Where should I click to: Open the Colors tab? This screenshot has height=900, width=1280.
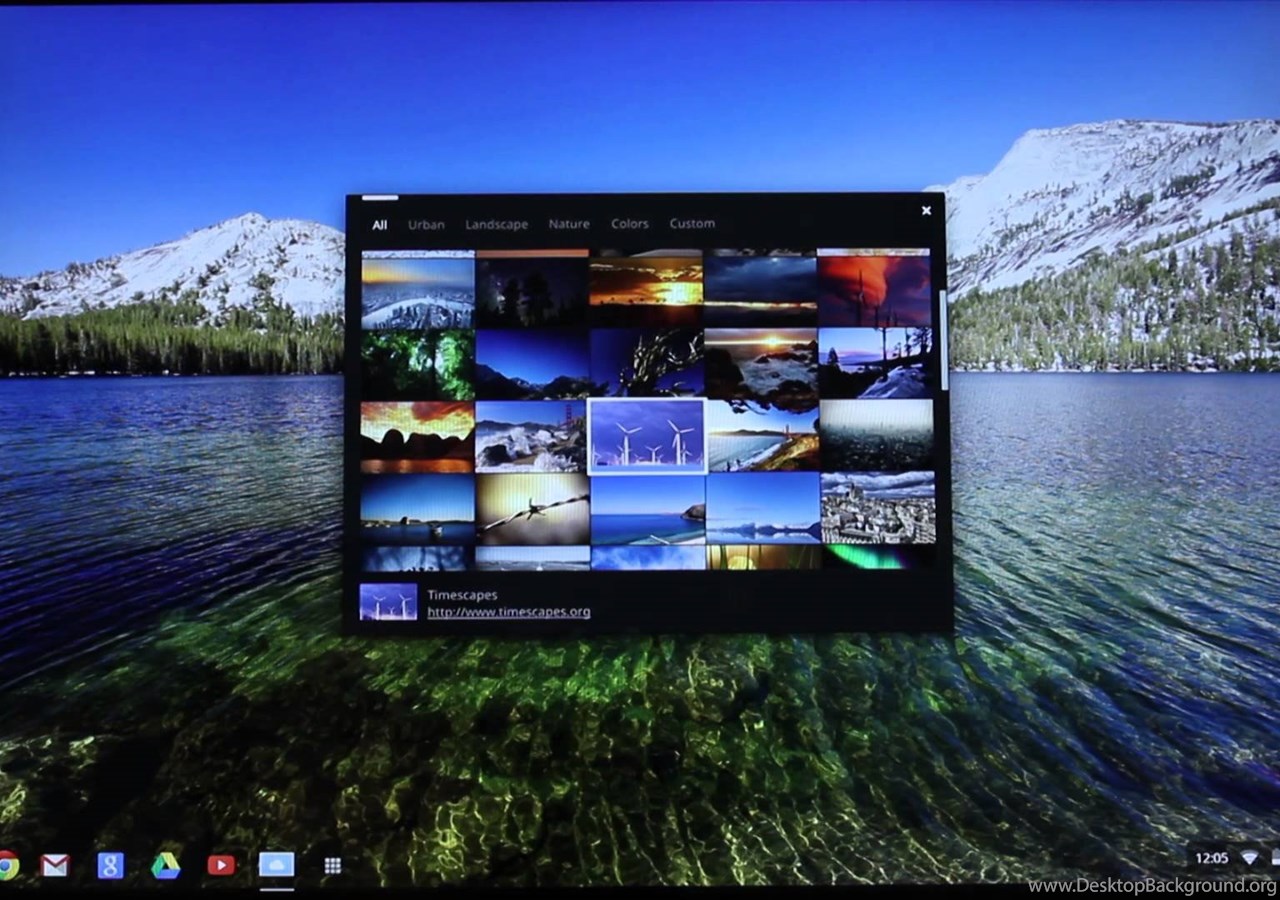click(x=630, y=224)
